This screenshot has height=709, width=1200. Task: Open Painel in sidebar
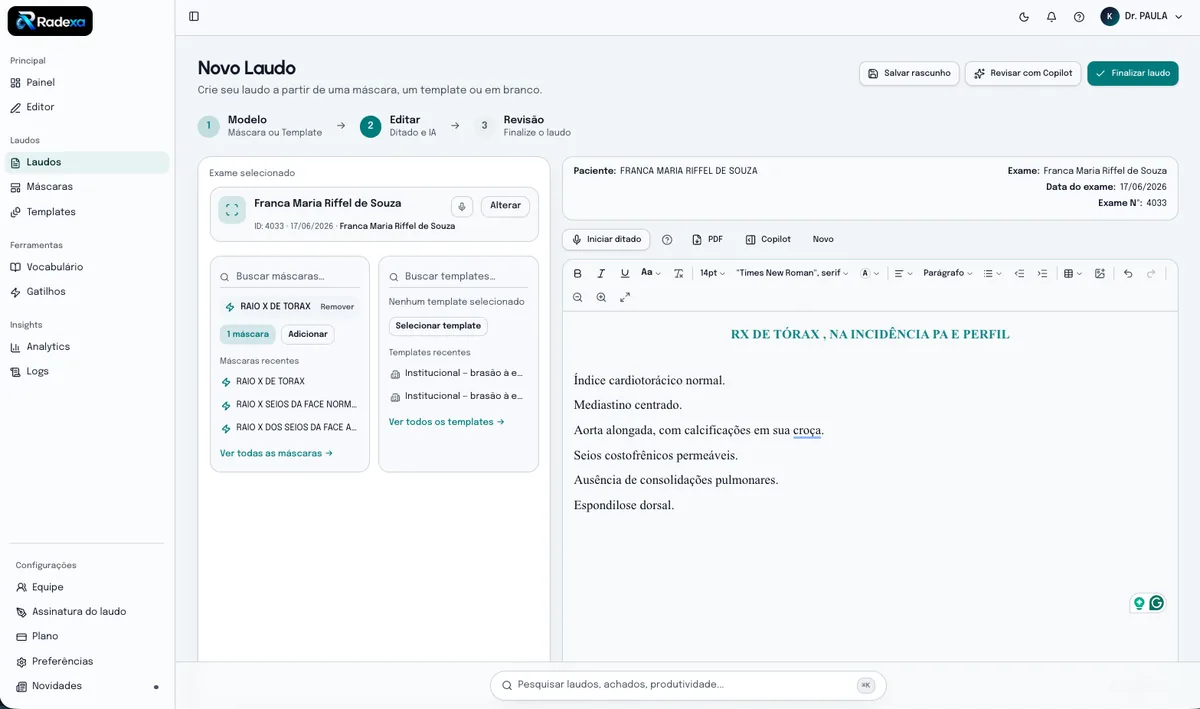point(85,83)
